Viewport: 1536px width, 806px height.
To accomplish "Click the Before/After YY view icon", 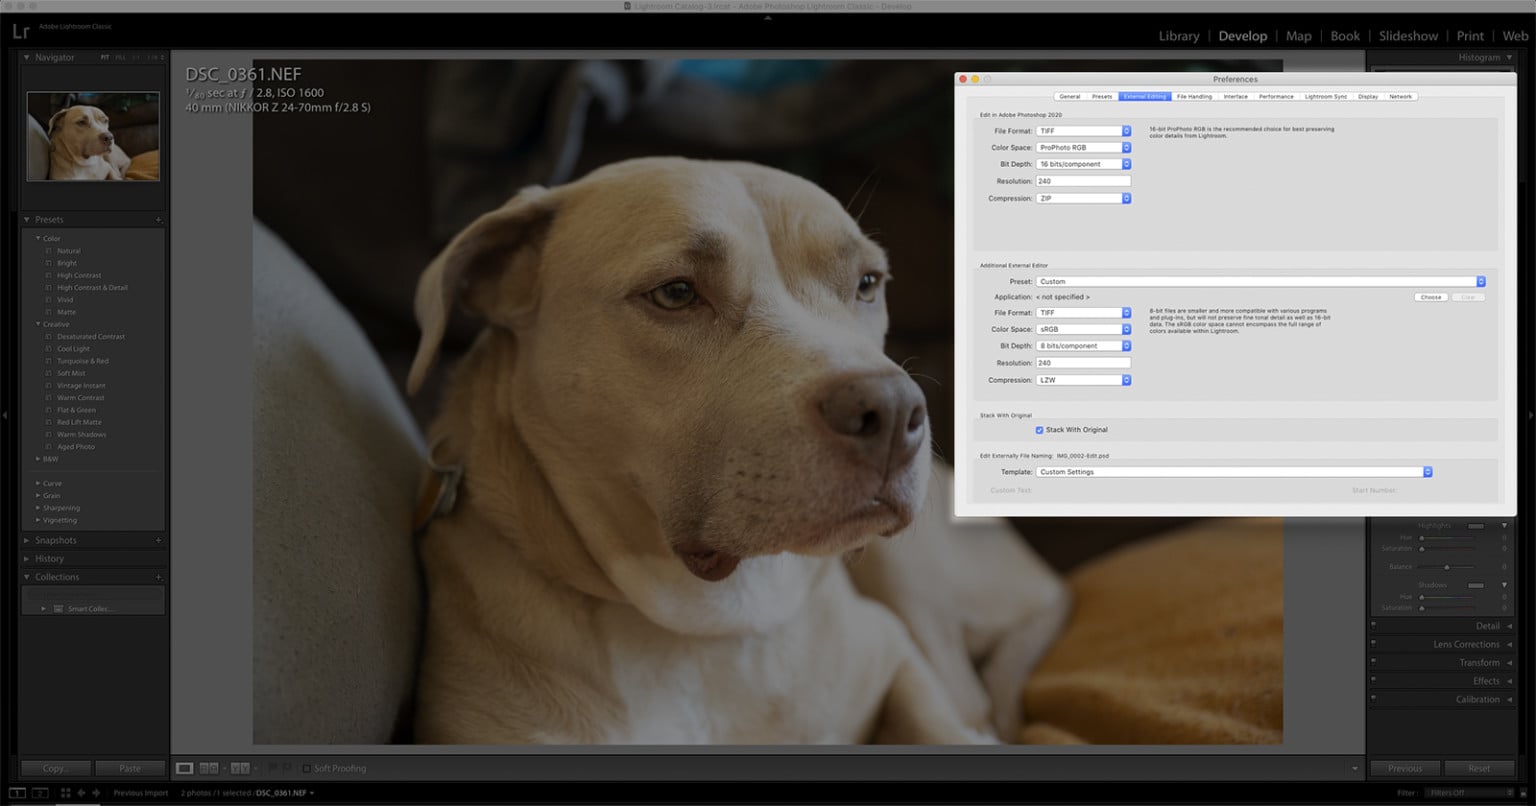I will point(240,768).
